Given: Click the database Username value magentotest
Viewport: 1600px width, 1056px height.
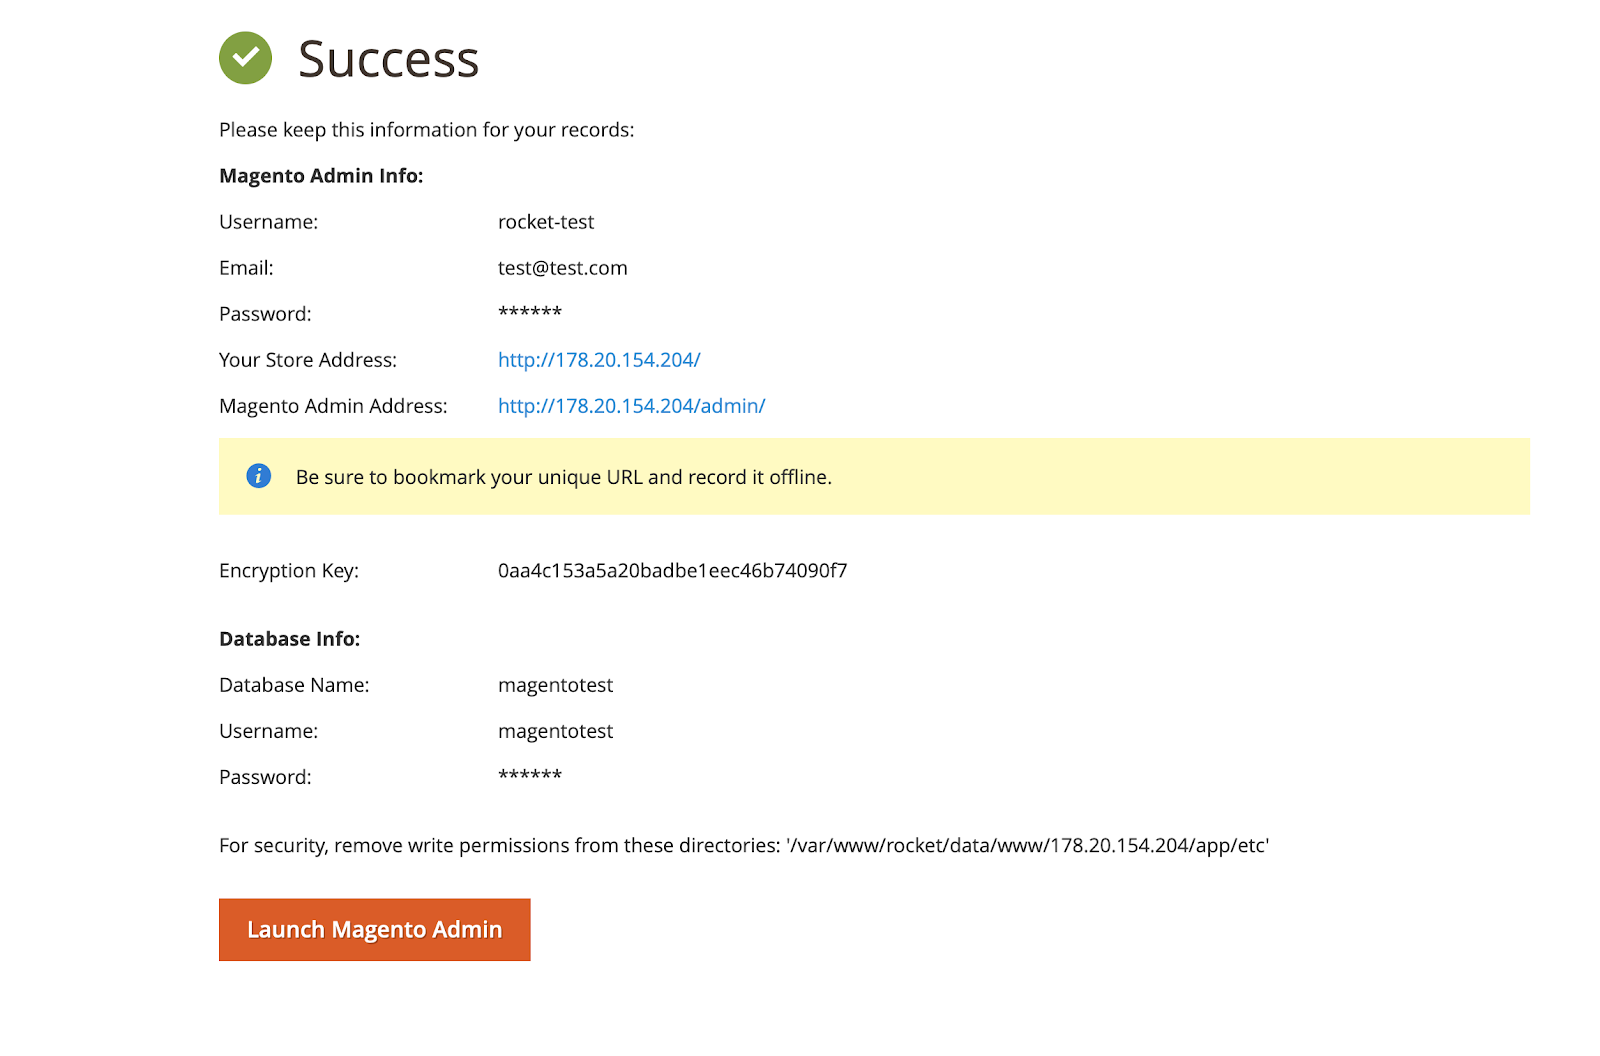Looking at the screenshot, I should click(x=555, y=731).
